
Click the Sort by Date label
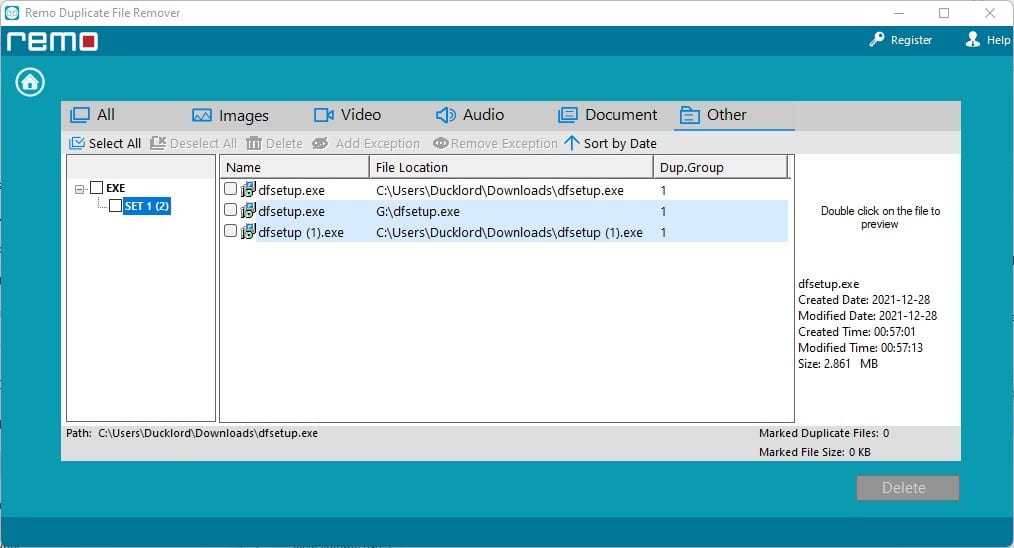[620, 144]
